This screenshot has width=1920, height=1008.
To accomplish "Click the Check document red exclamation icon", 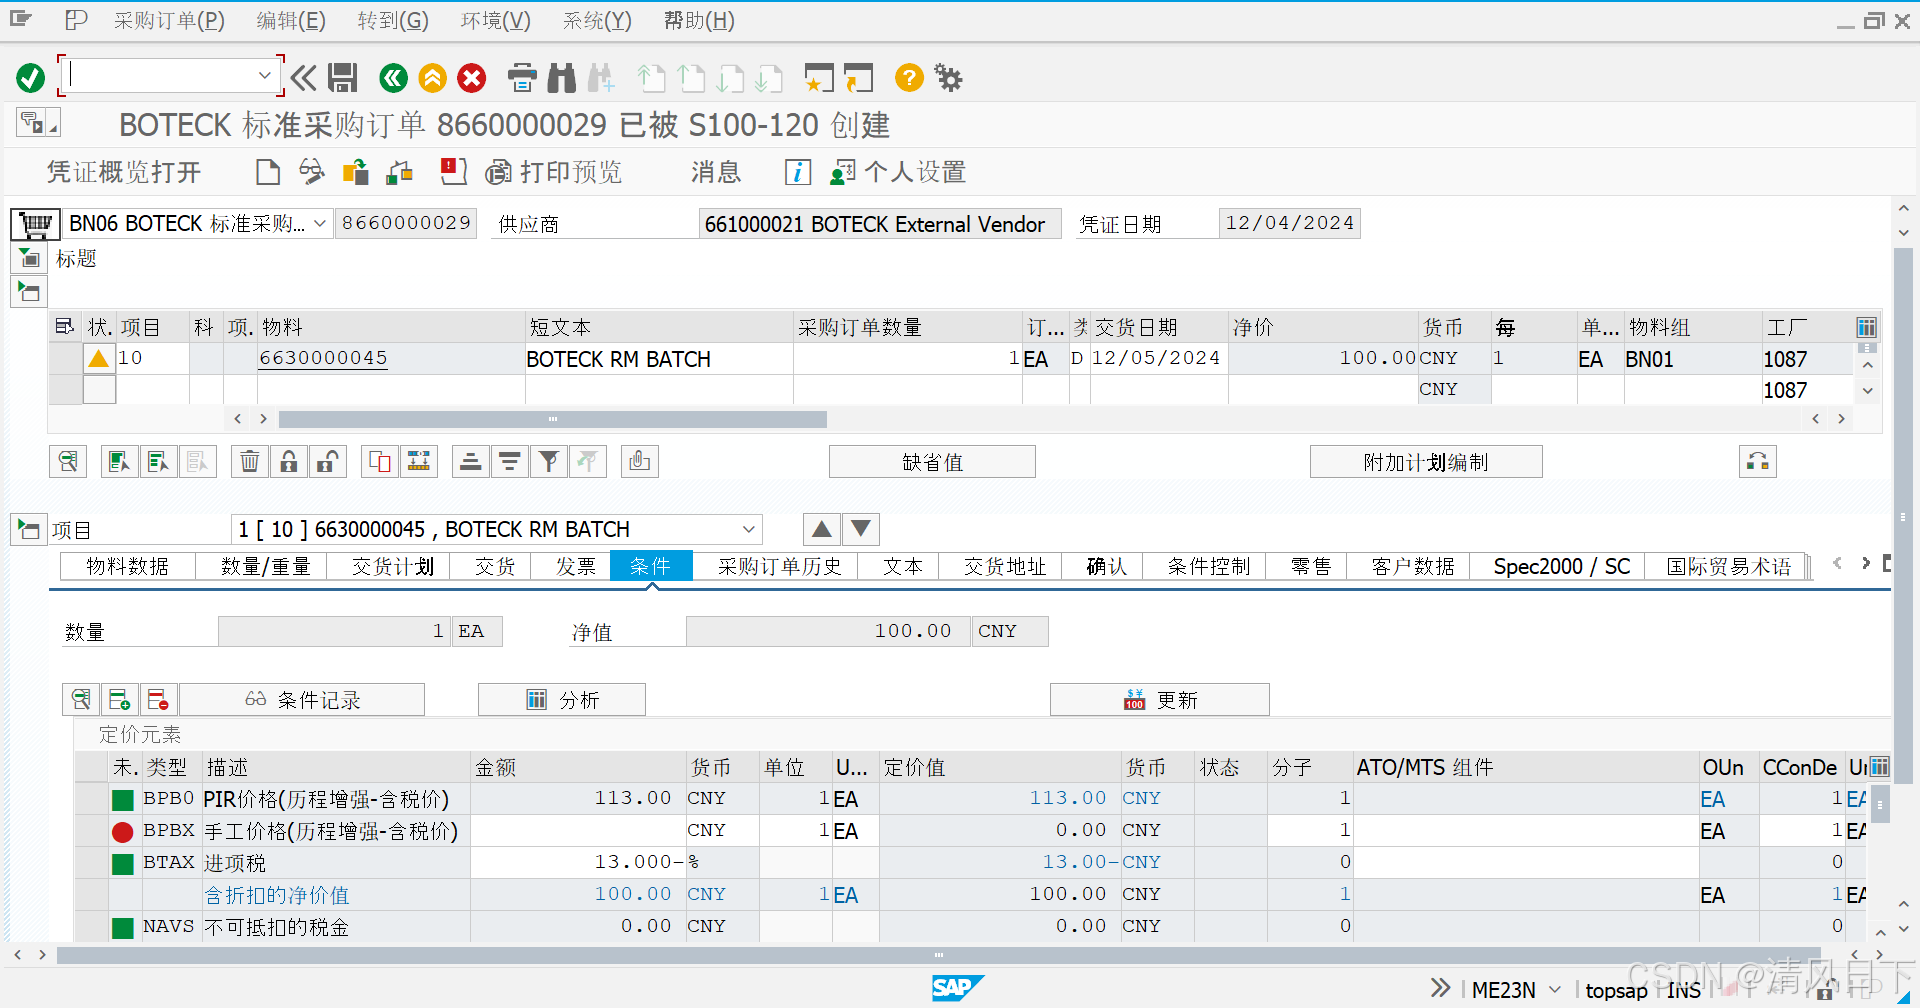I will [454, 172].
